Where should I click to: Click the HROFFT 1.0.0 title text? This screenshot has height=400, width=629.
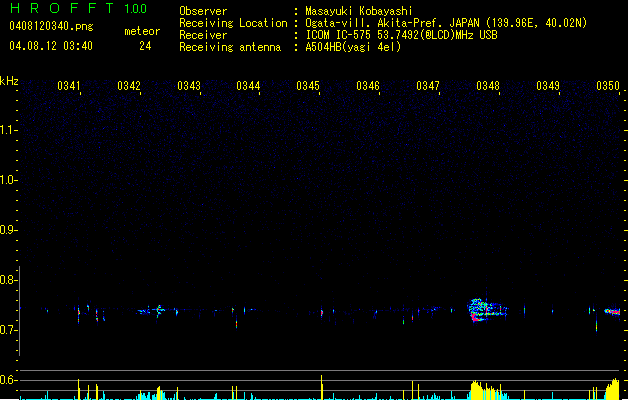[79, 8]
